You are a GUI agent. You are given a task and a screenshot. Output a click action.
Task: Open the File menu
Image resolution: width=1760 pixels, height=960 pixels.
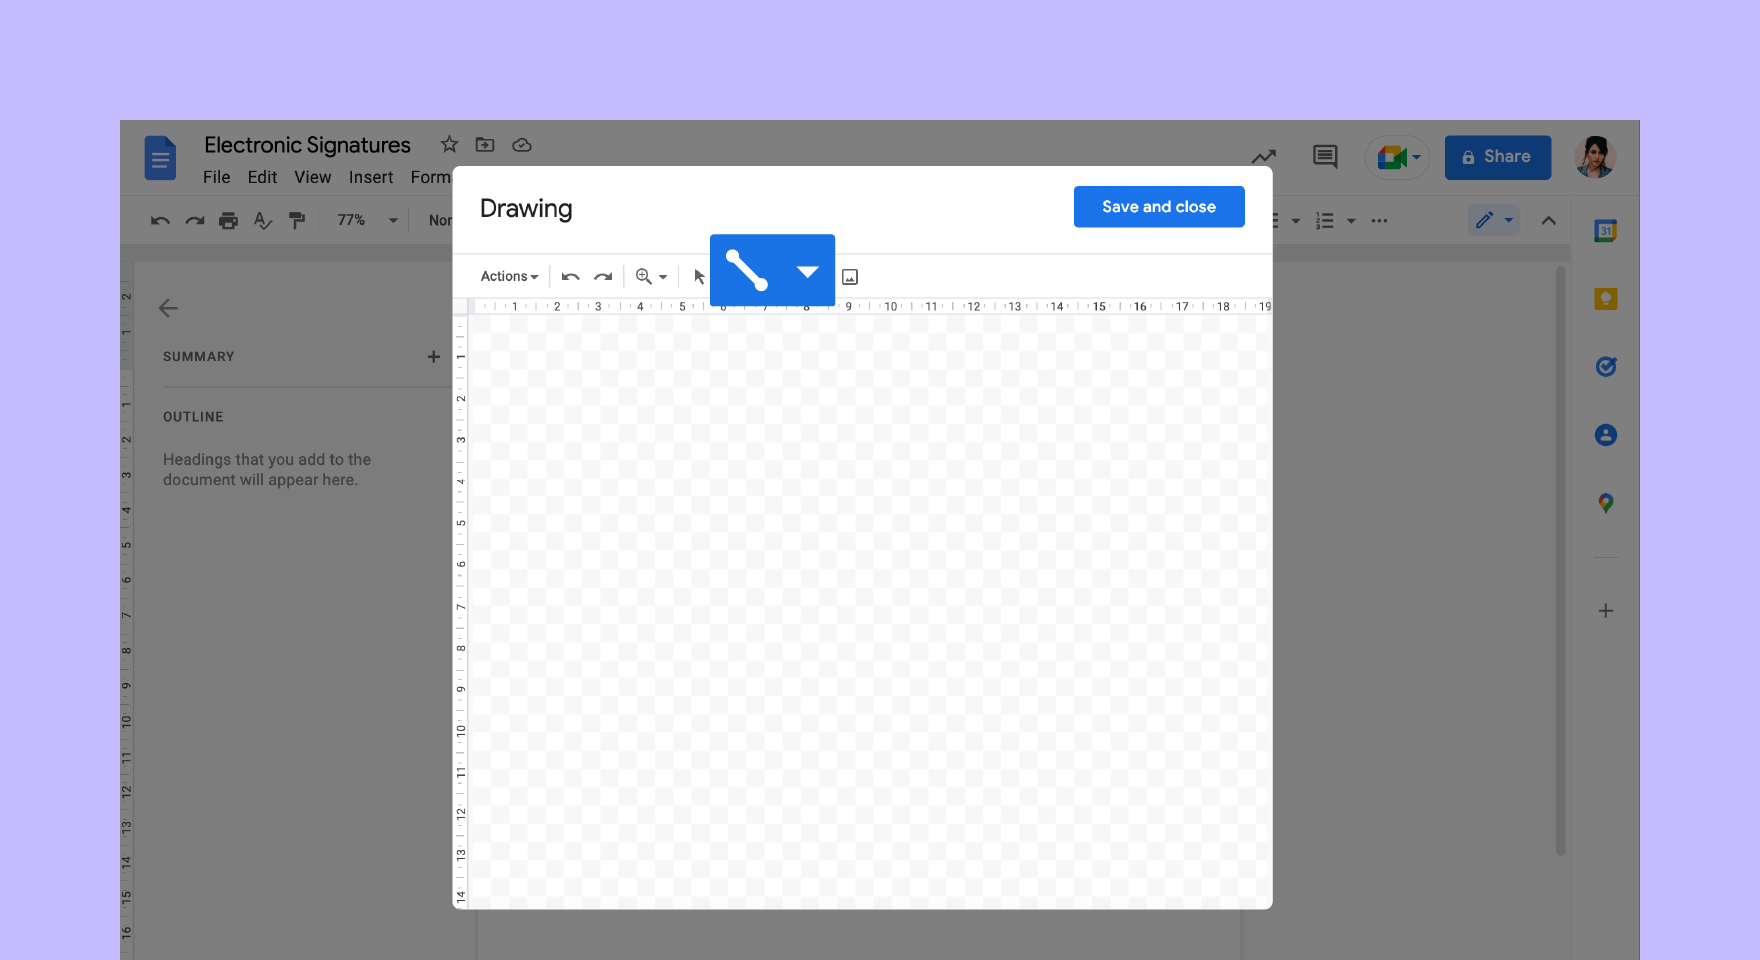point(216,177)
